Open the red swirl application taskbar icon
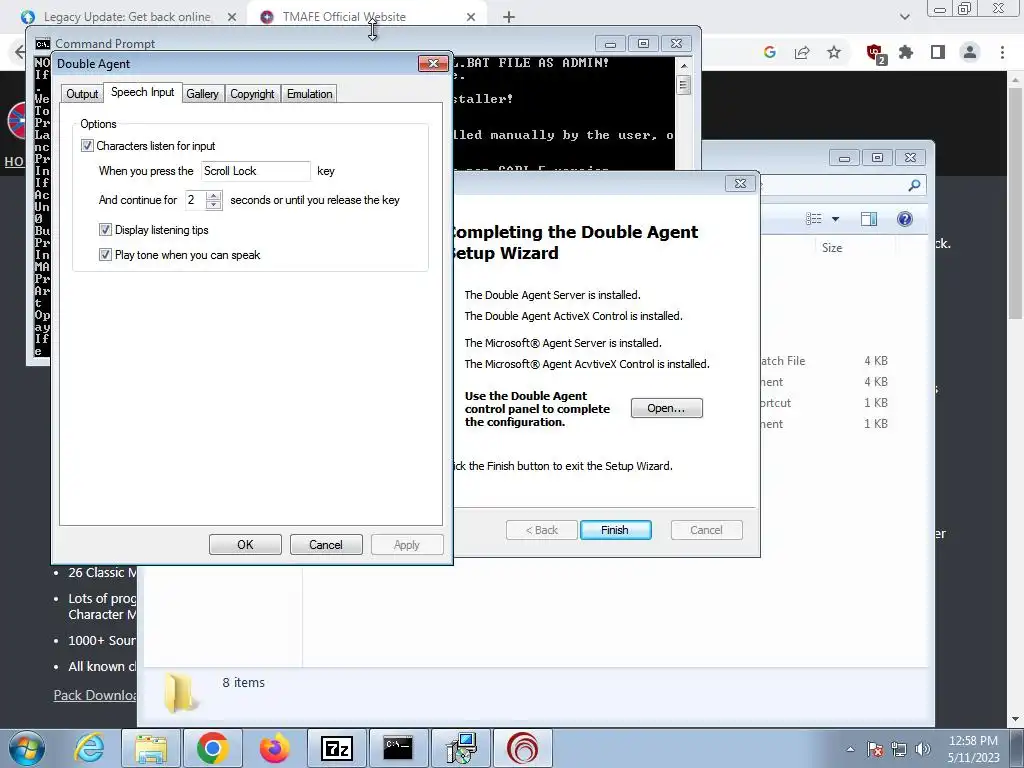The height and width of the screenshot is (768, 1024). 522,748
